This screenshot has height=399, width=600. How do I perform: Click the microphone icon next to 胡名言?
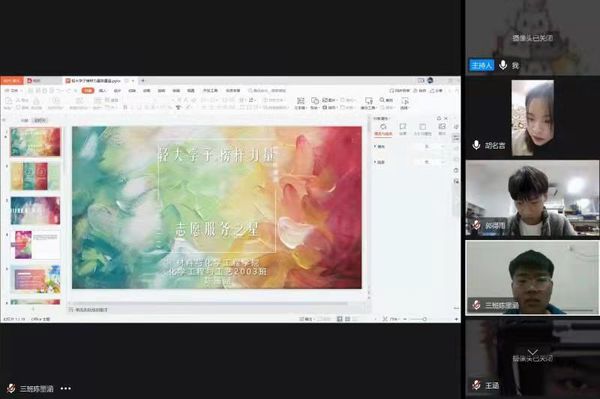(x=476, y=145)
